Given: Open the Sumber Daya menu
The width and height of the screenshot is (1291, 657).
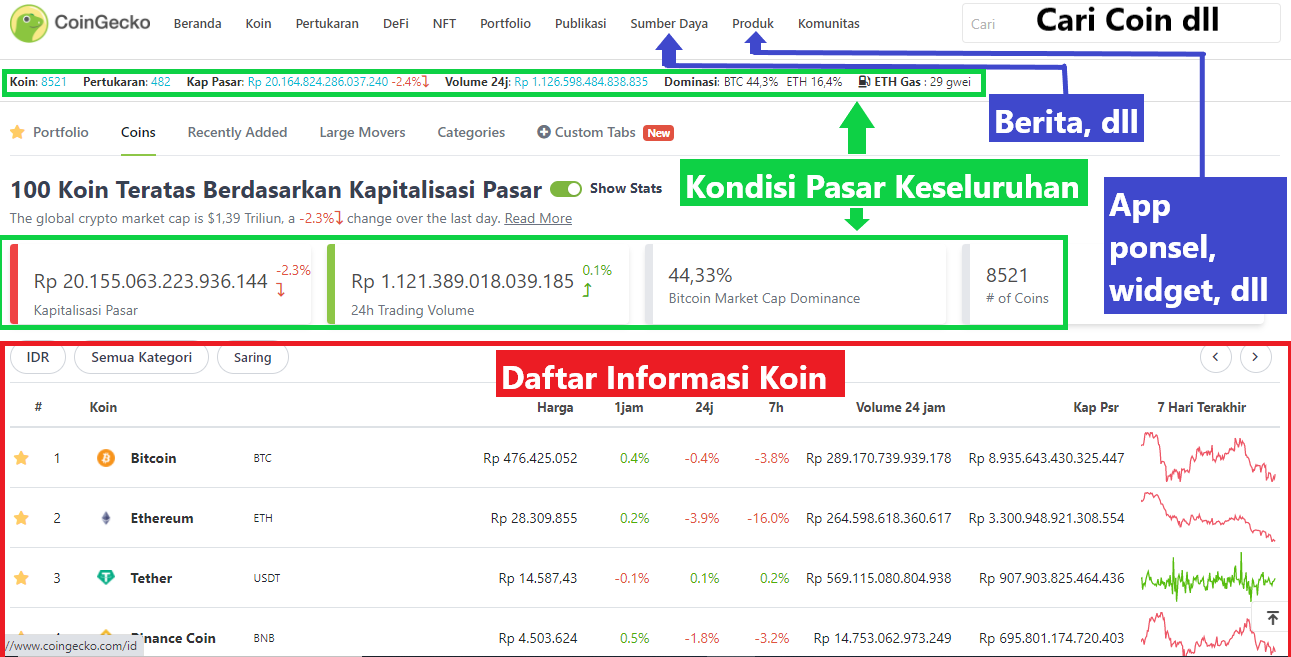Looking at the screenshot, I should click(669, 23).
